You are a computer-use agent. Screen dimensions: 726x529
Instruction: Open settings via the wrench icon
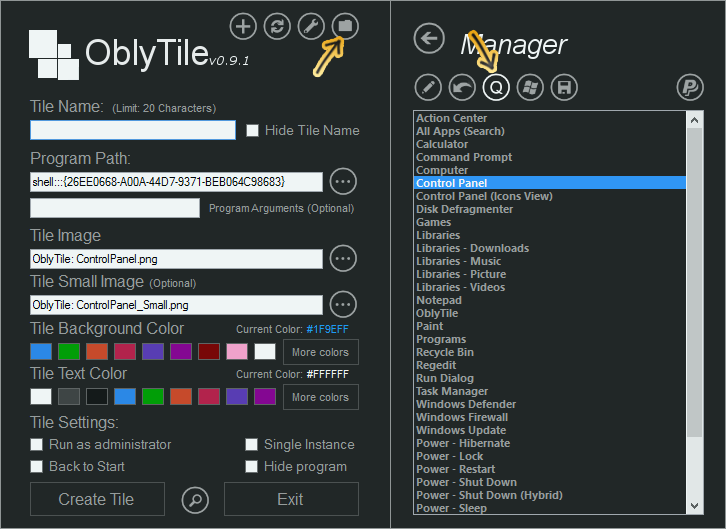click(311, 26)
